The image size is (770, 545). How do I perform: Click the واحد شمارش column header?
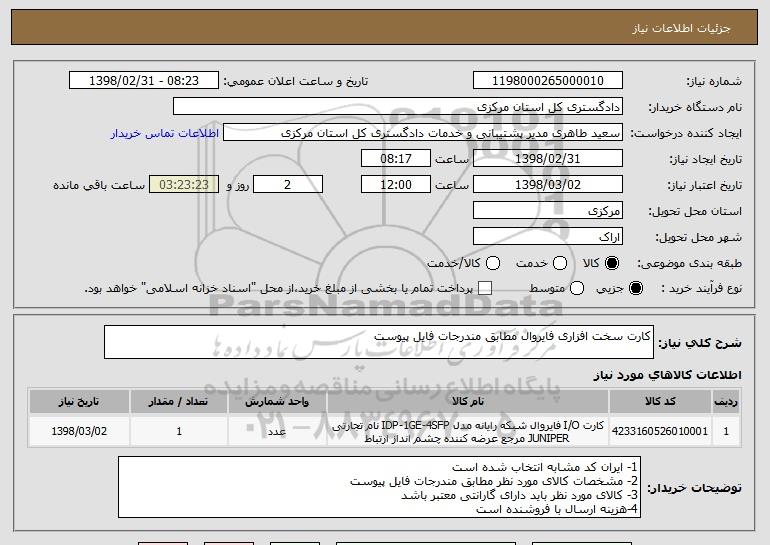pyautogui.click(x=277, y=402)
